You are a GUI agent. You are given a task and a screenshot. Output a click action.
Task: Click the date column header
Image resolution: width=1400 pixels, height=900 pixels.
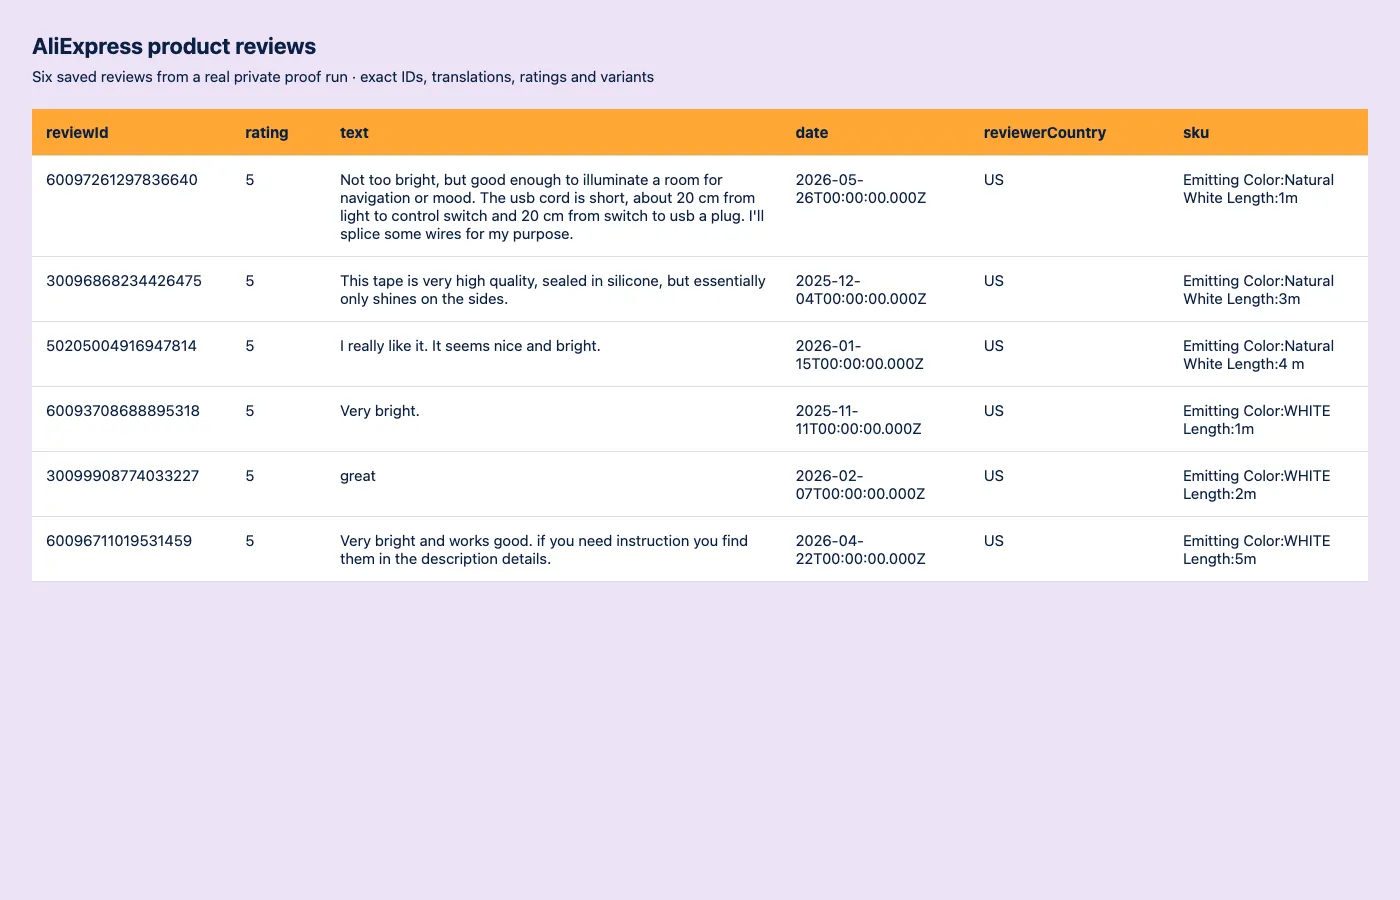point(812,132)
